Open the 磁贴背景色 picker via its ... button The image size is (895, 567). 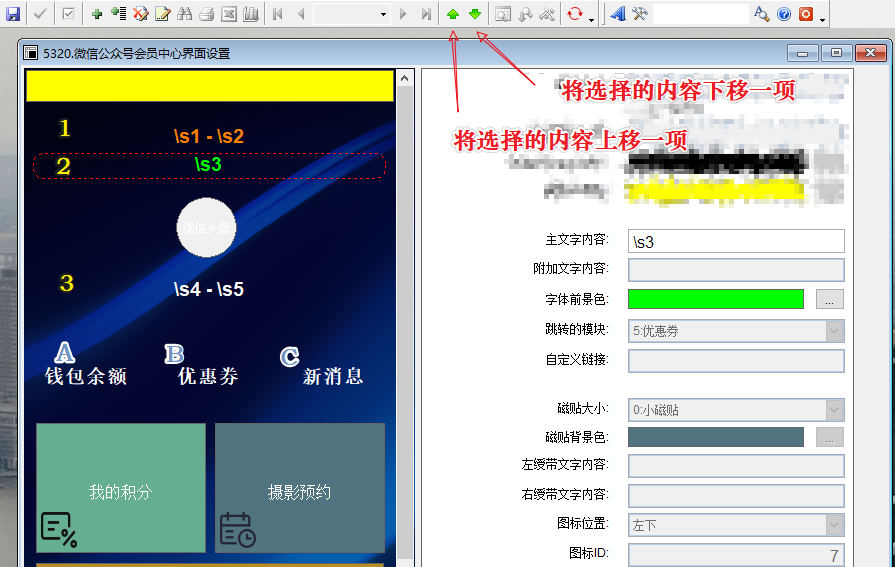pyautogui.click(x=830, y=437)
